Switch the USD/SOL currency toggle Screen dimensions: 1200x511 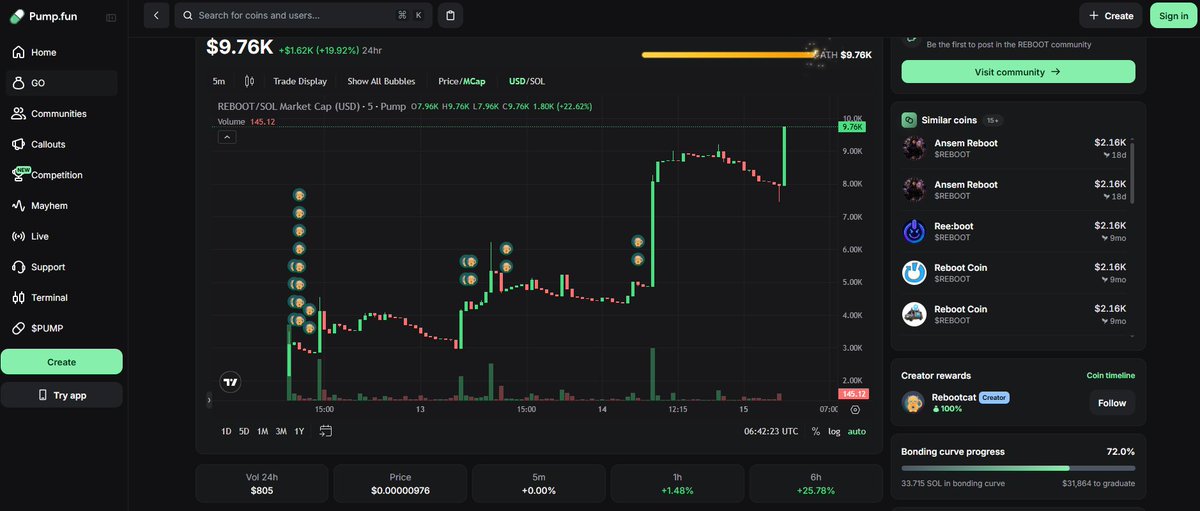(527, 81)
